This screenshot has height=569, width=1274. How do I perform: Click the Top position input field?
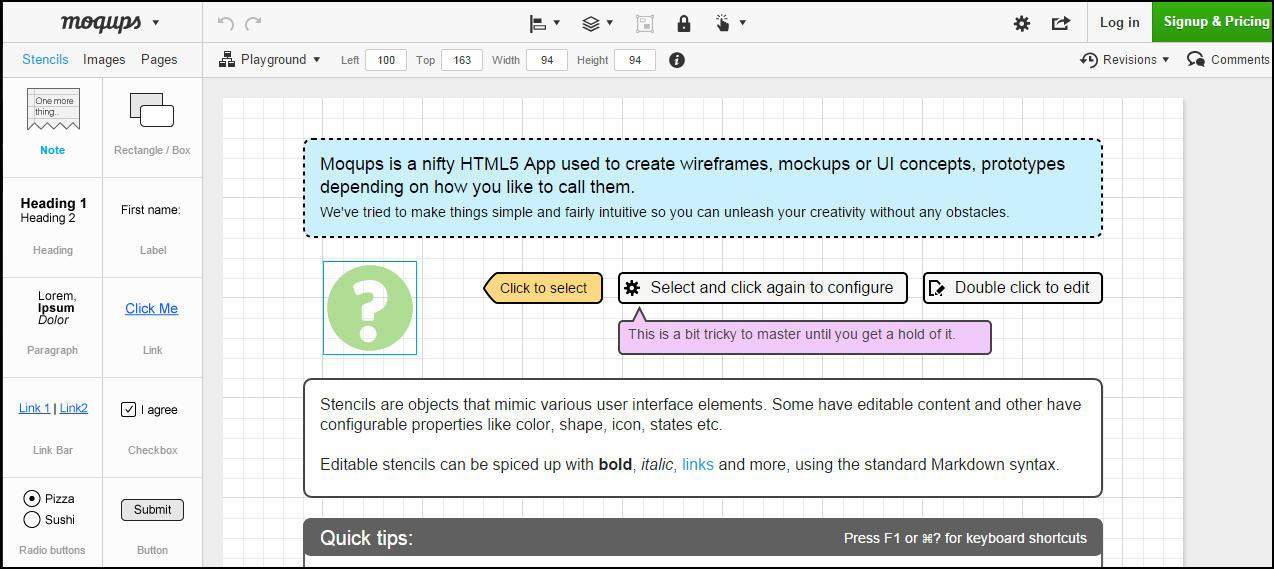point(462,60)
